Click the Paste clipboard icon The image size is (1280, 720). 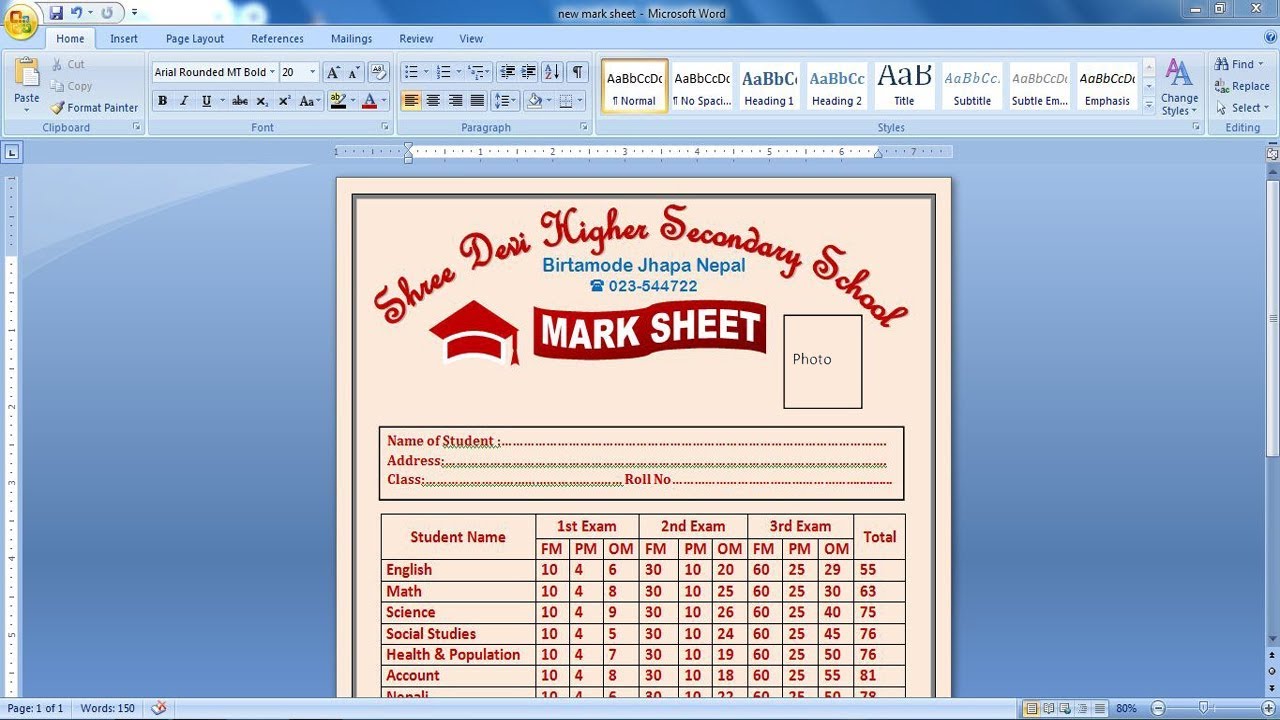pos(27,74)
